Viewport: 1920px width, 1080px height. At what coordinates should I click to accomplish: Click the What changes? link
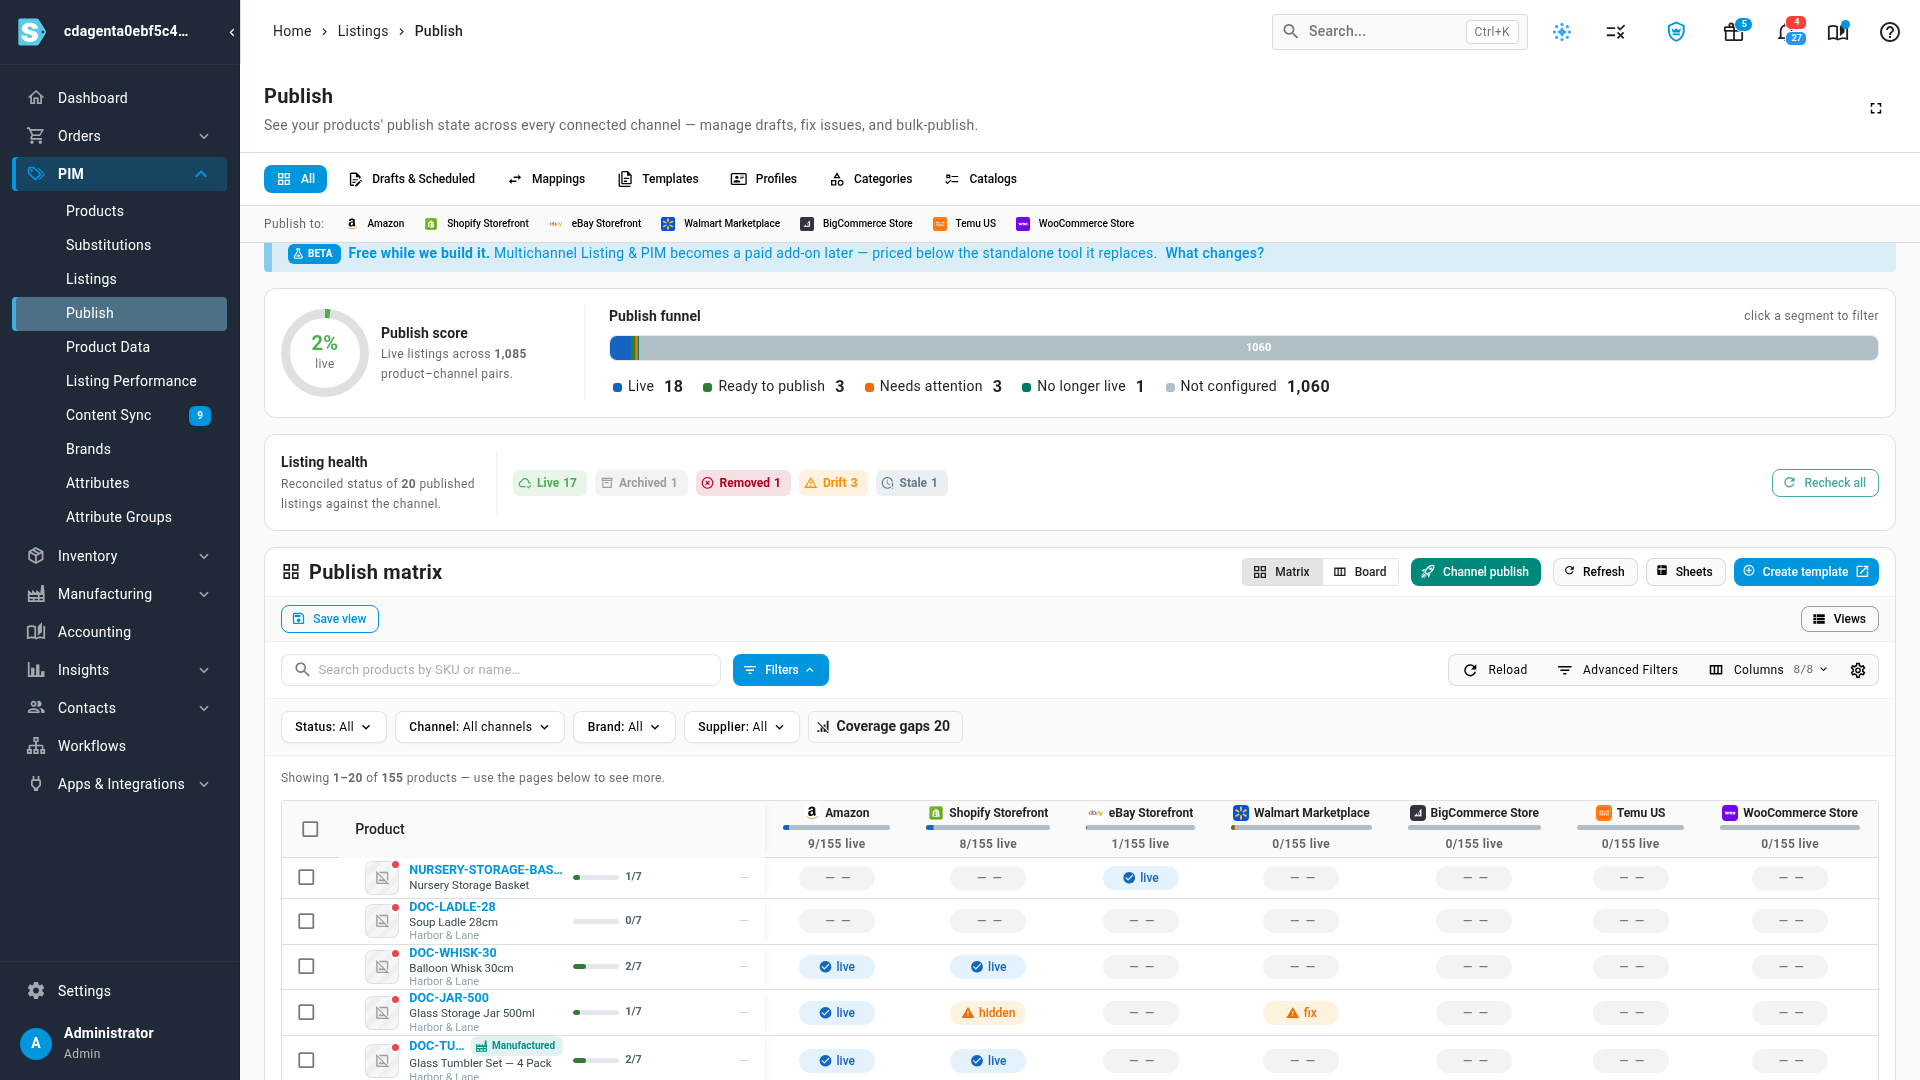[x=1214, y=253]
